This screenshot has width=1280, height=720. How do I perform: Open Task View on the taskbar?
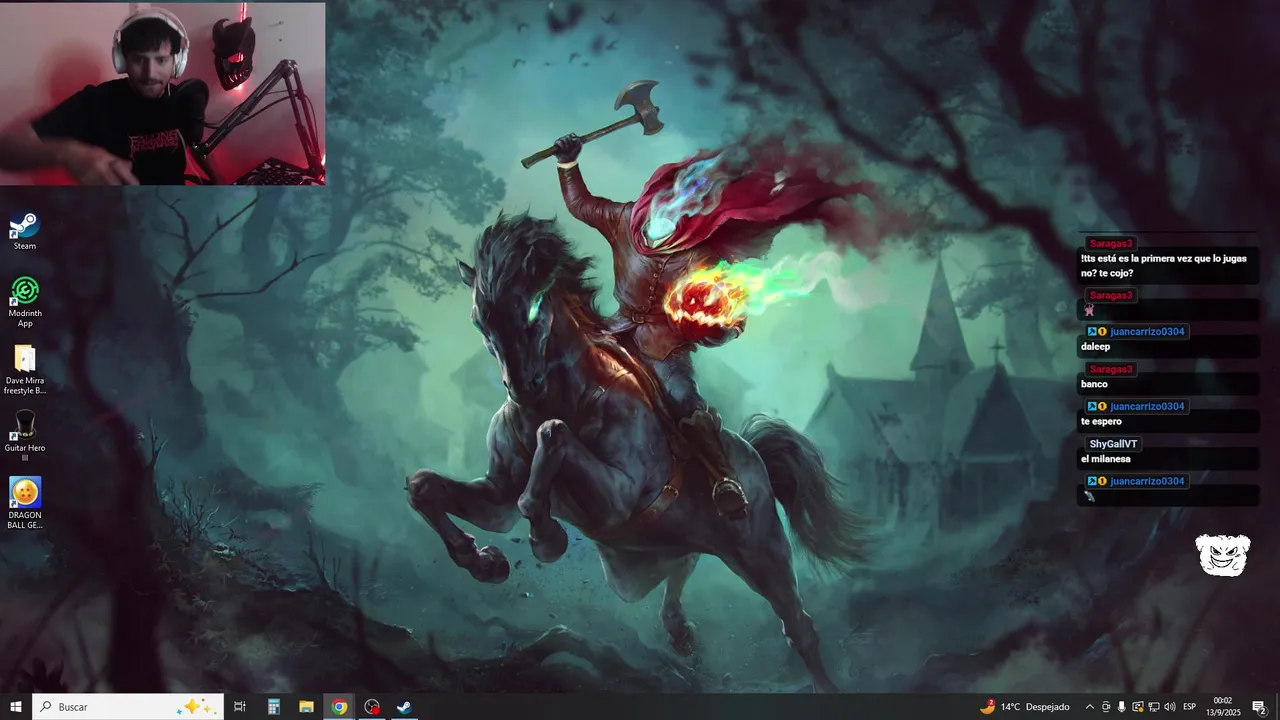tap(240, 707)
